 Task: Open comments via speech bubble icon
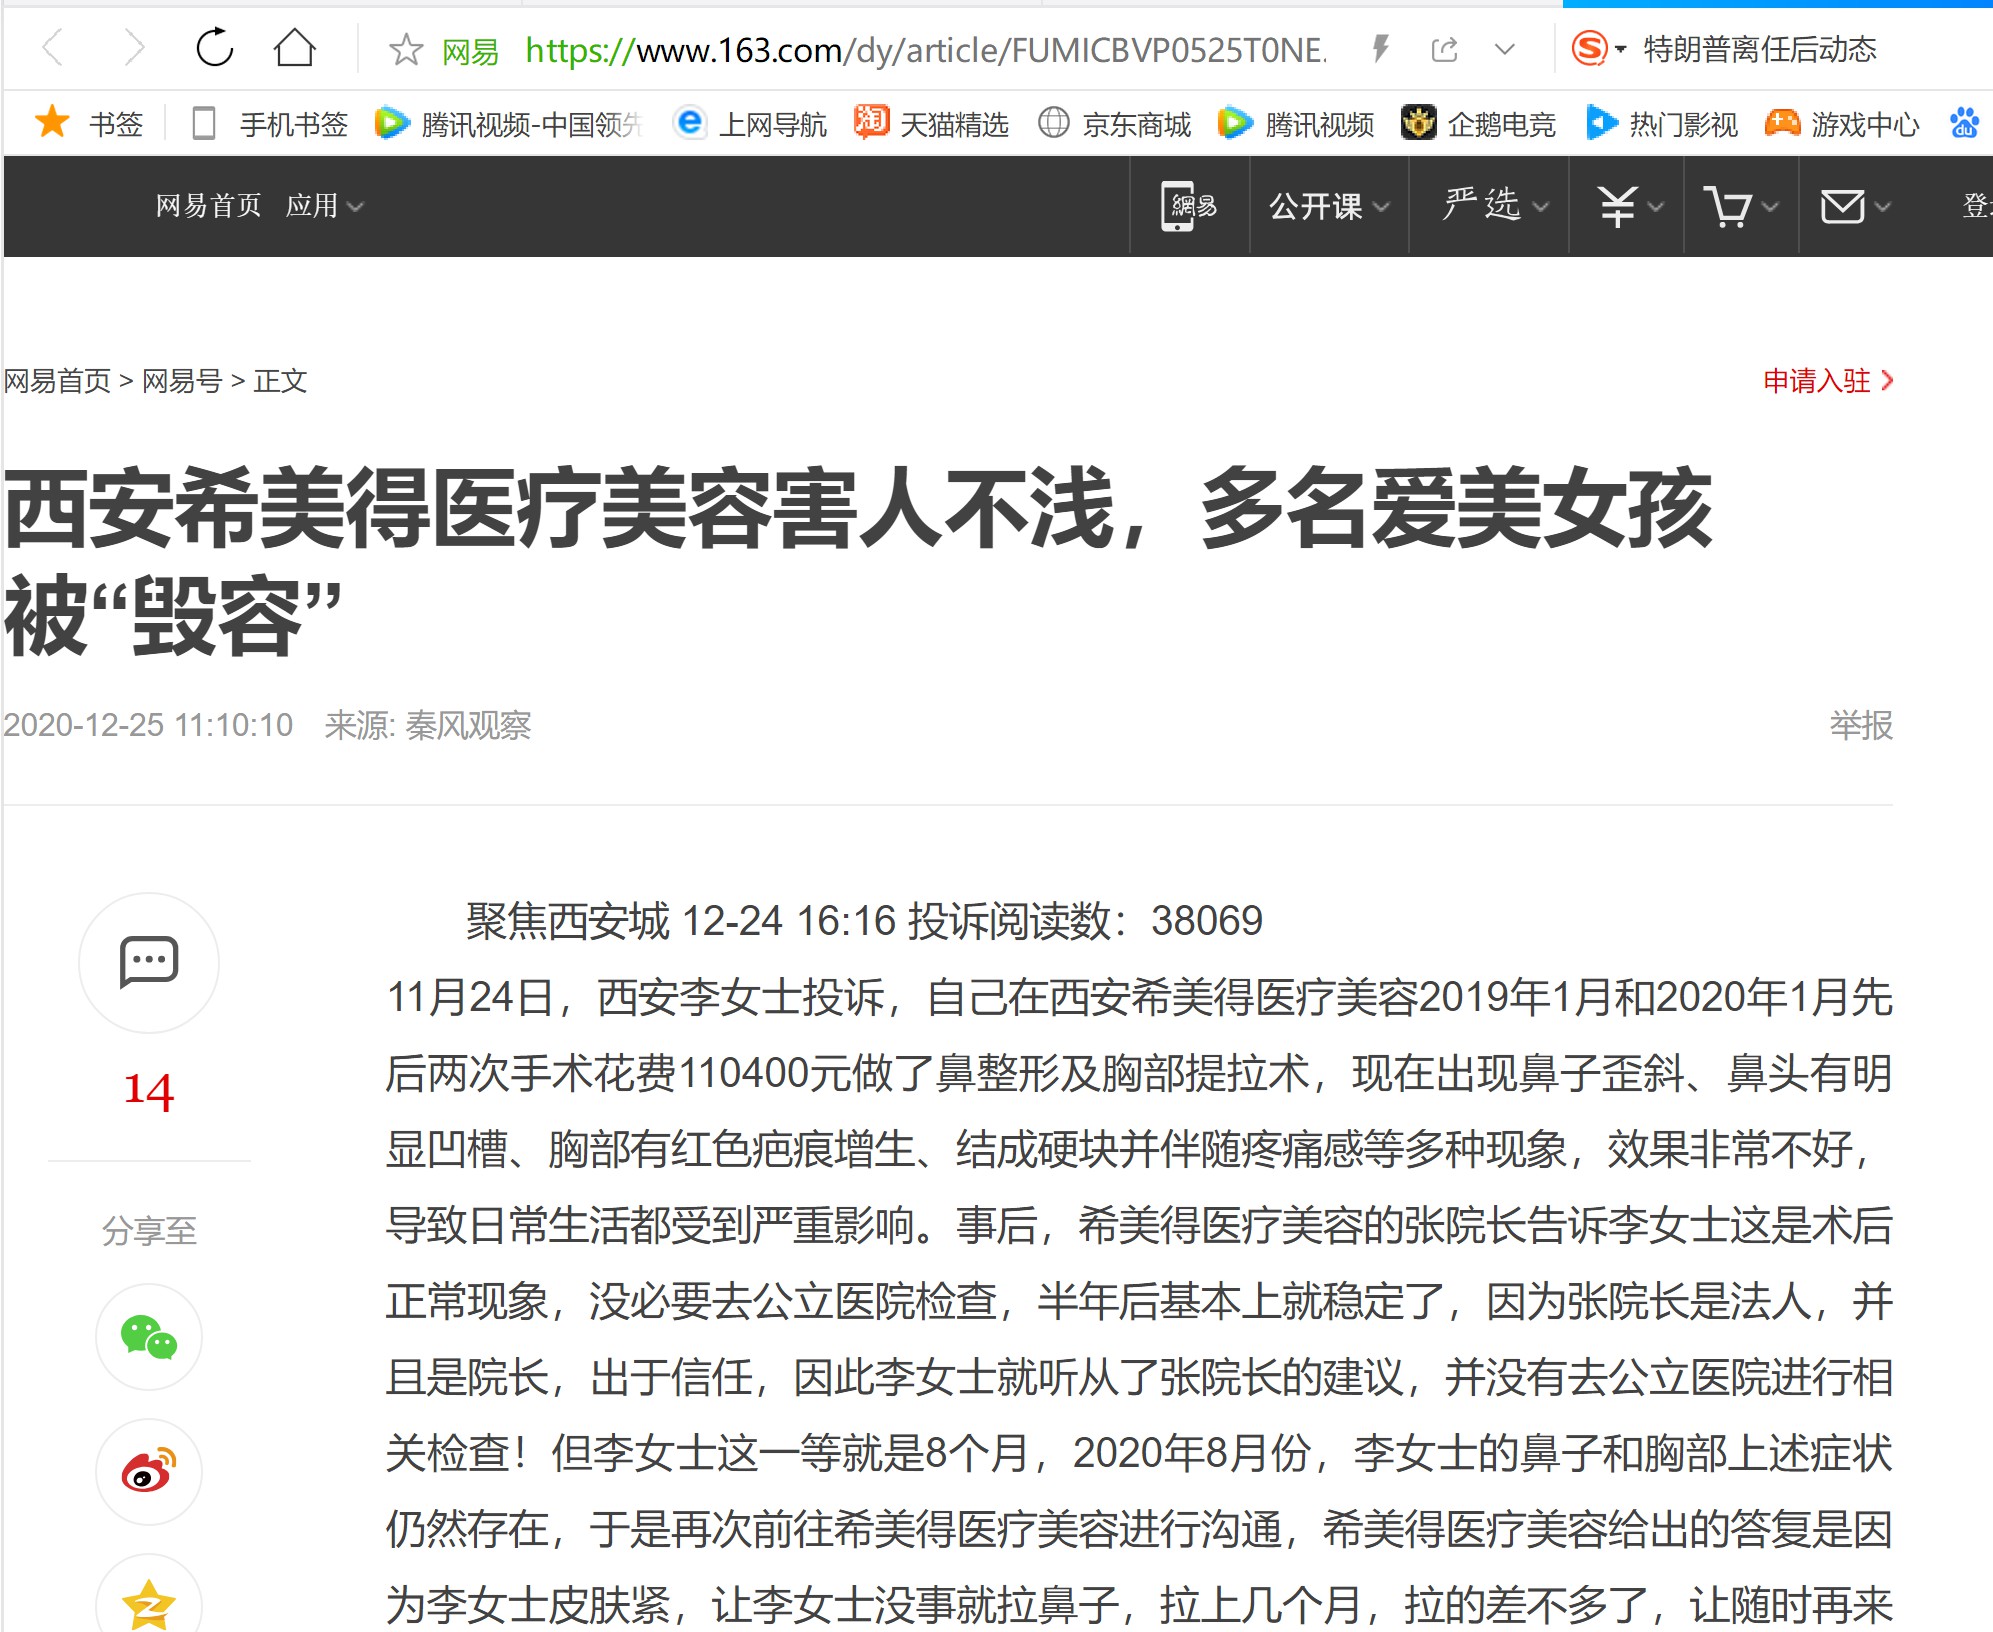(x=149, y=962)
